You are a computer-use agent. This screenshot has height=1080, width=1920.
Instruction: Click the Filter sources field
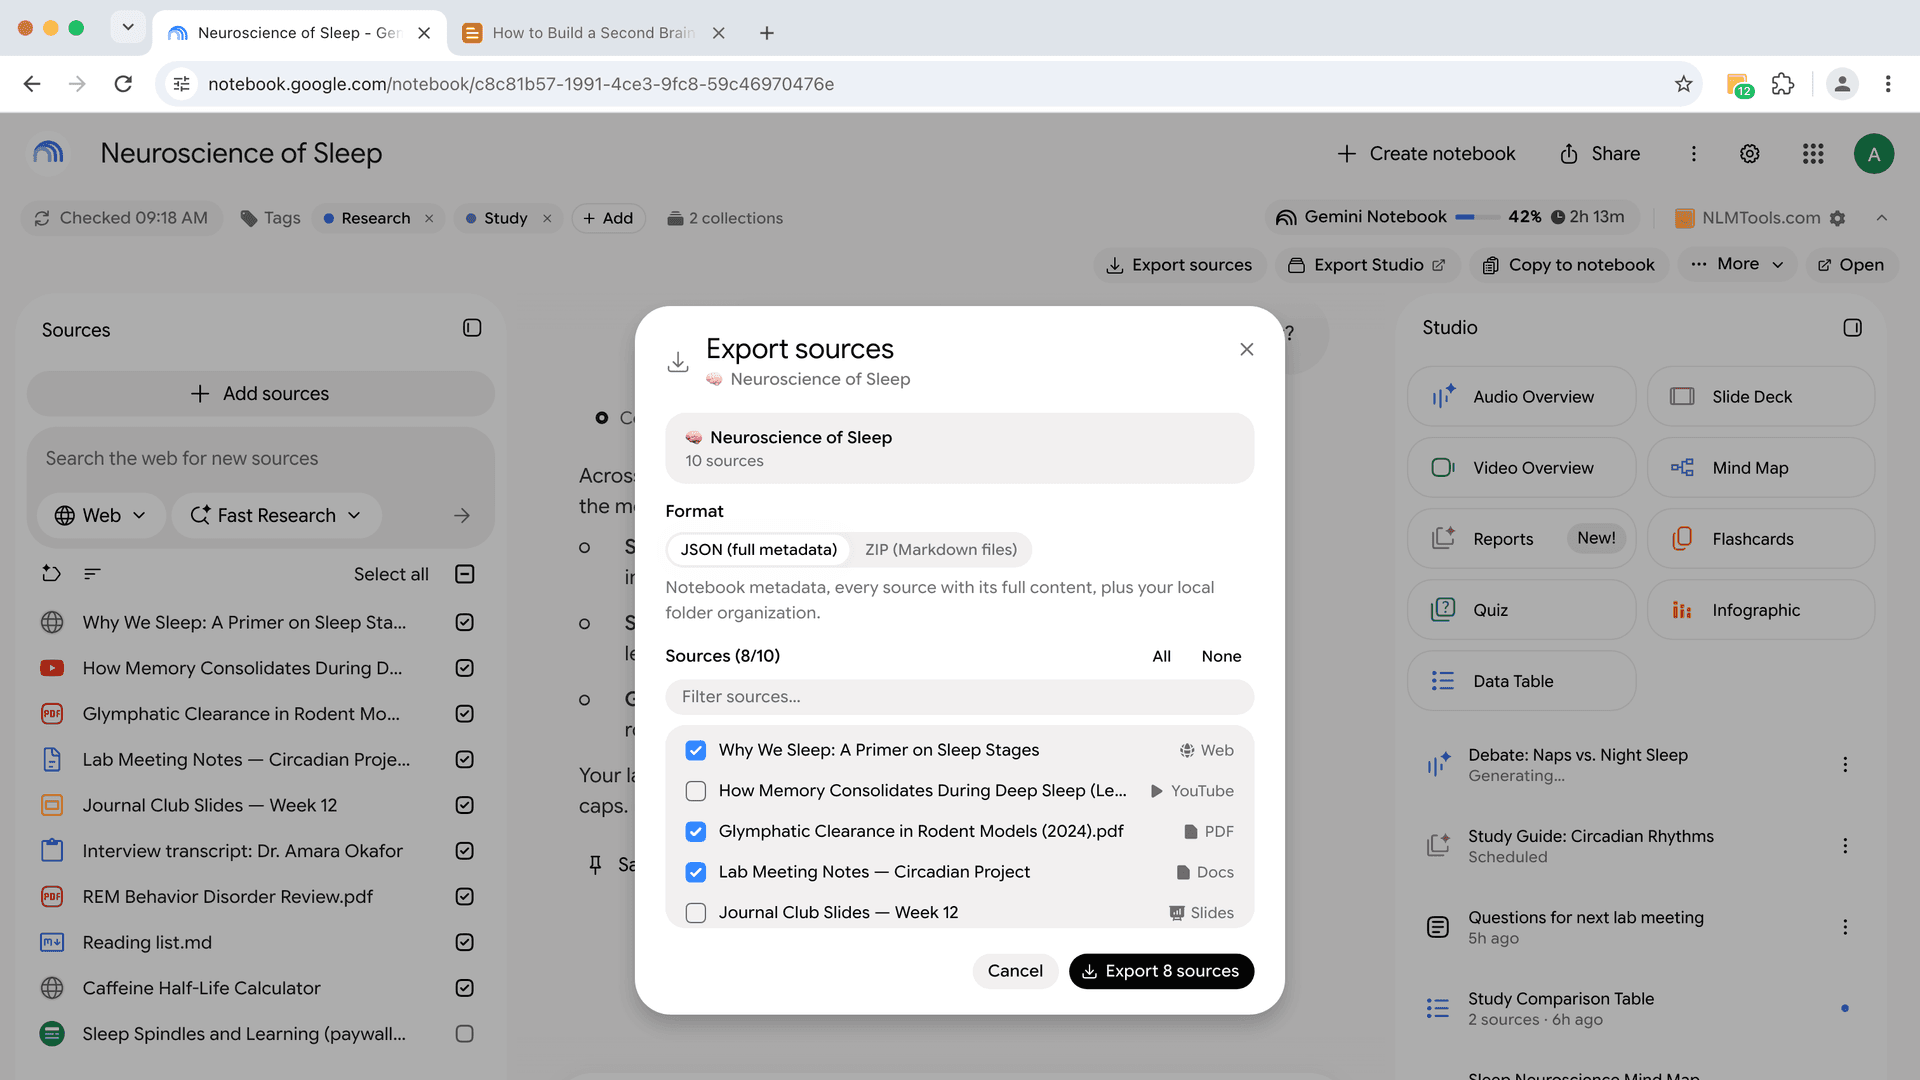click(959, 697)
